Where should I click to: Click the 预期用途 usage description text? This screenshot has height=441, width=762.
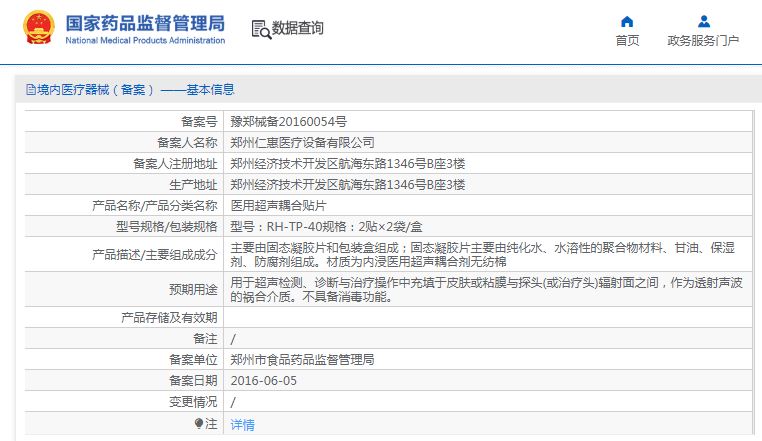pyautogui.click(x=486, y=289)
